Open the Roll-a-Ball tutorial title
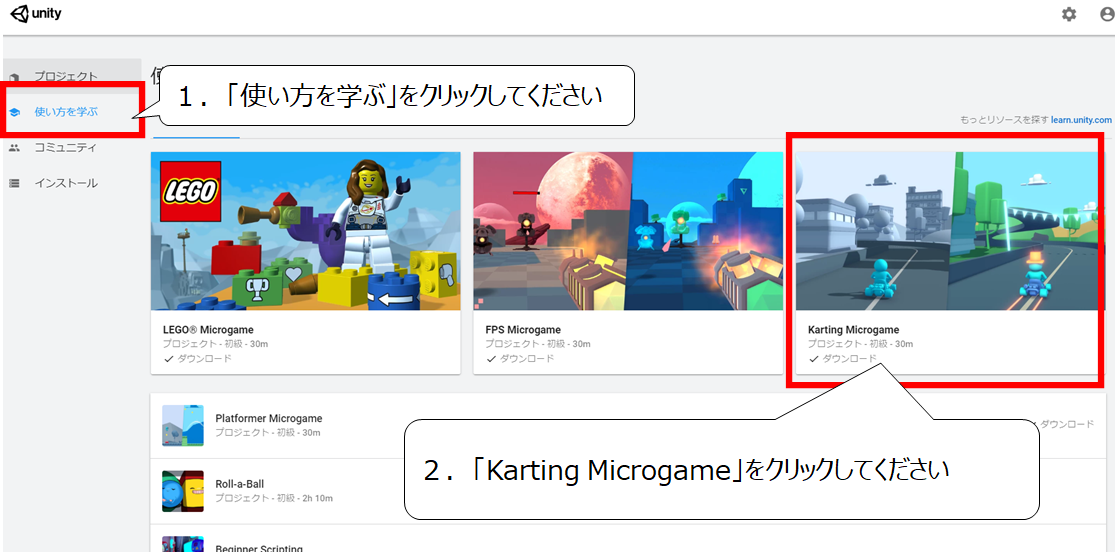Viewport: 1115px width, 552px height. coord(240,484)
